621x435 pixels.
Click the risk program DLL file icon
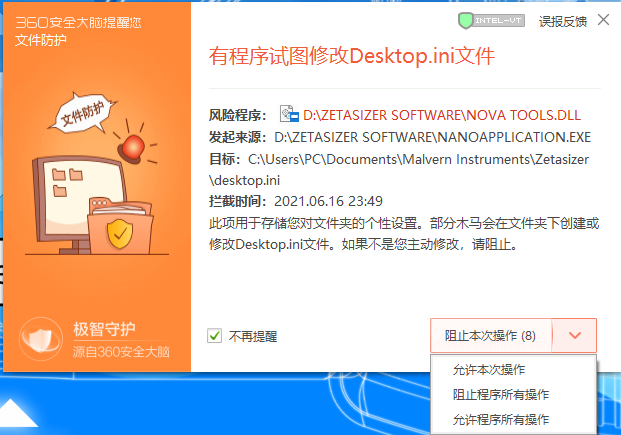coord(289,114)
